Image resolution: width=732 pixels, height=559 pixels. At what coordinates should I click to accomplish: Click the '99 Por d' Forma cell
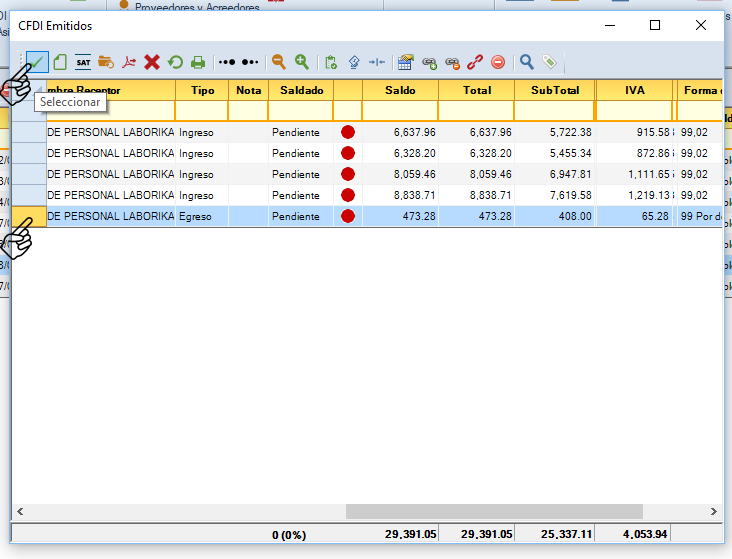point(701,216)
